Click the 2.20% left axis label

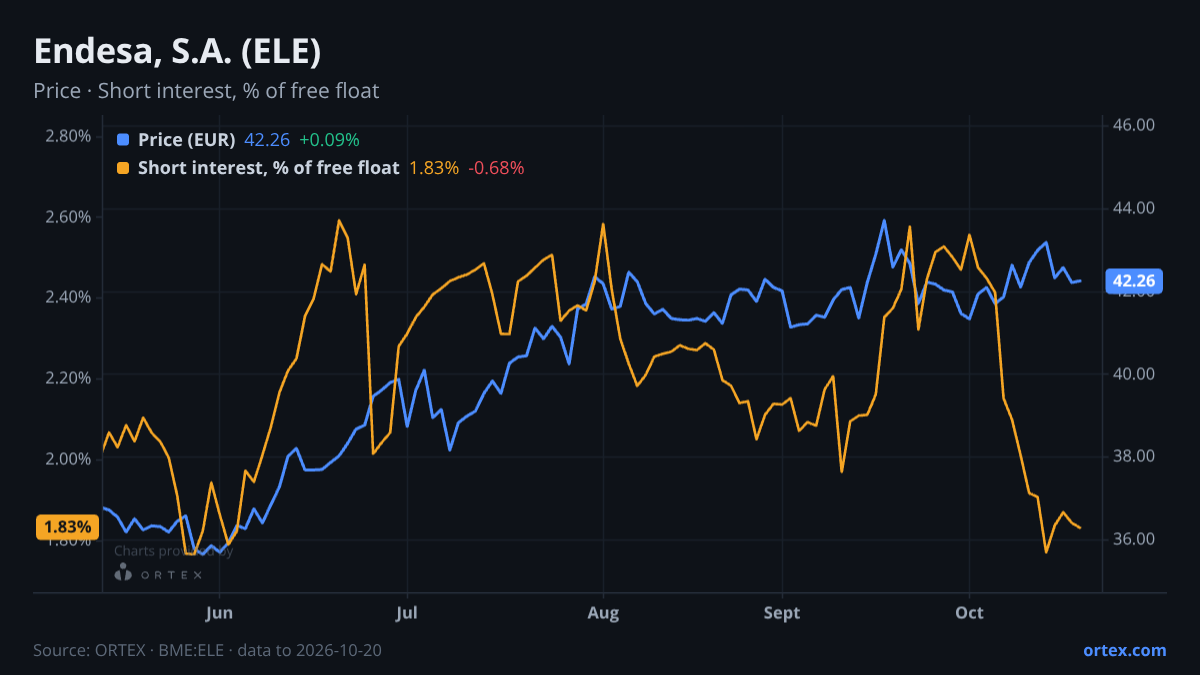point(68,378)
